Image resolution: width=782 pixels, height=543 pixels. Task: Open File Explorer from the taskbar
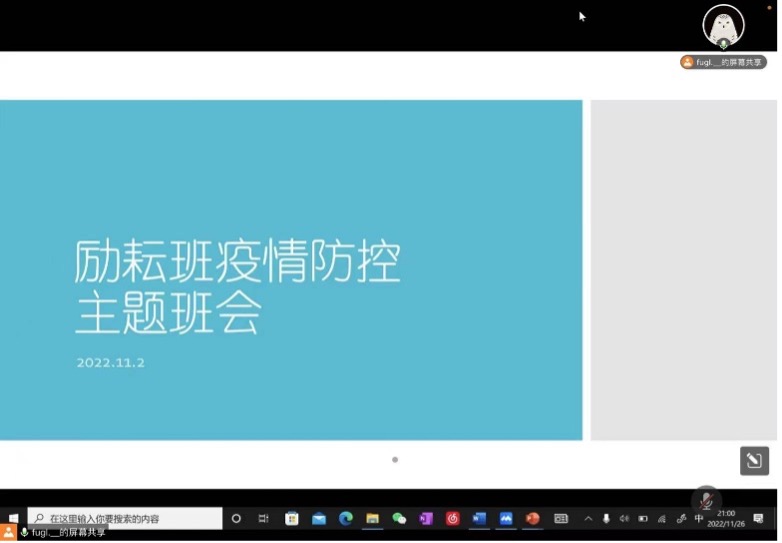coord(373,519)
